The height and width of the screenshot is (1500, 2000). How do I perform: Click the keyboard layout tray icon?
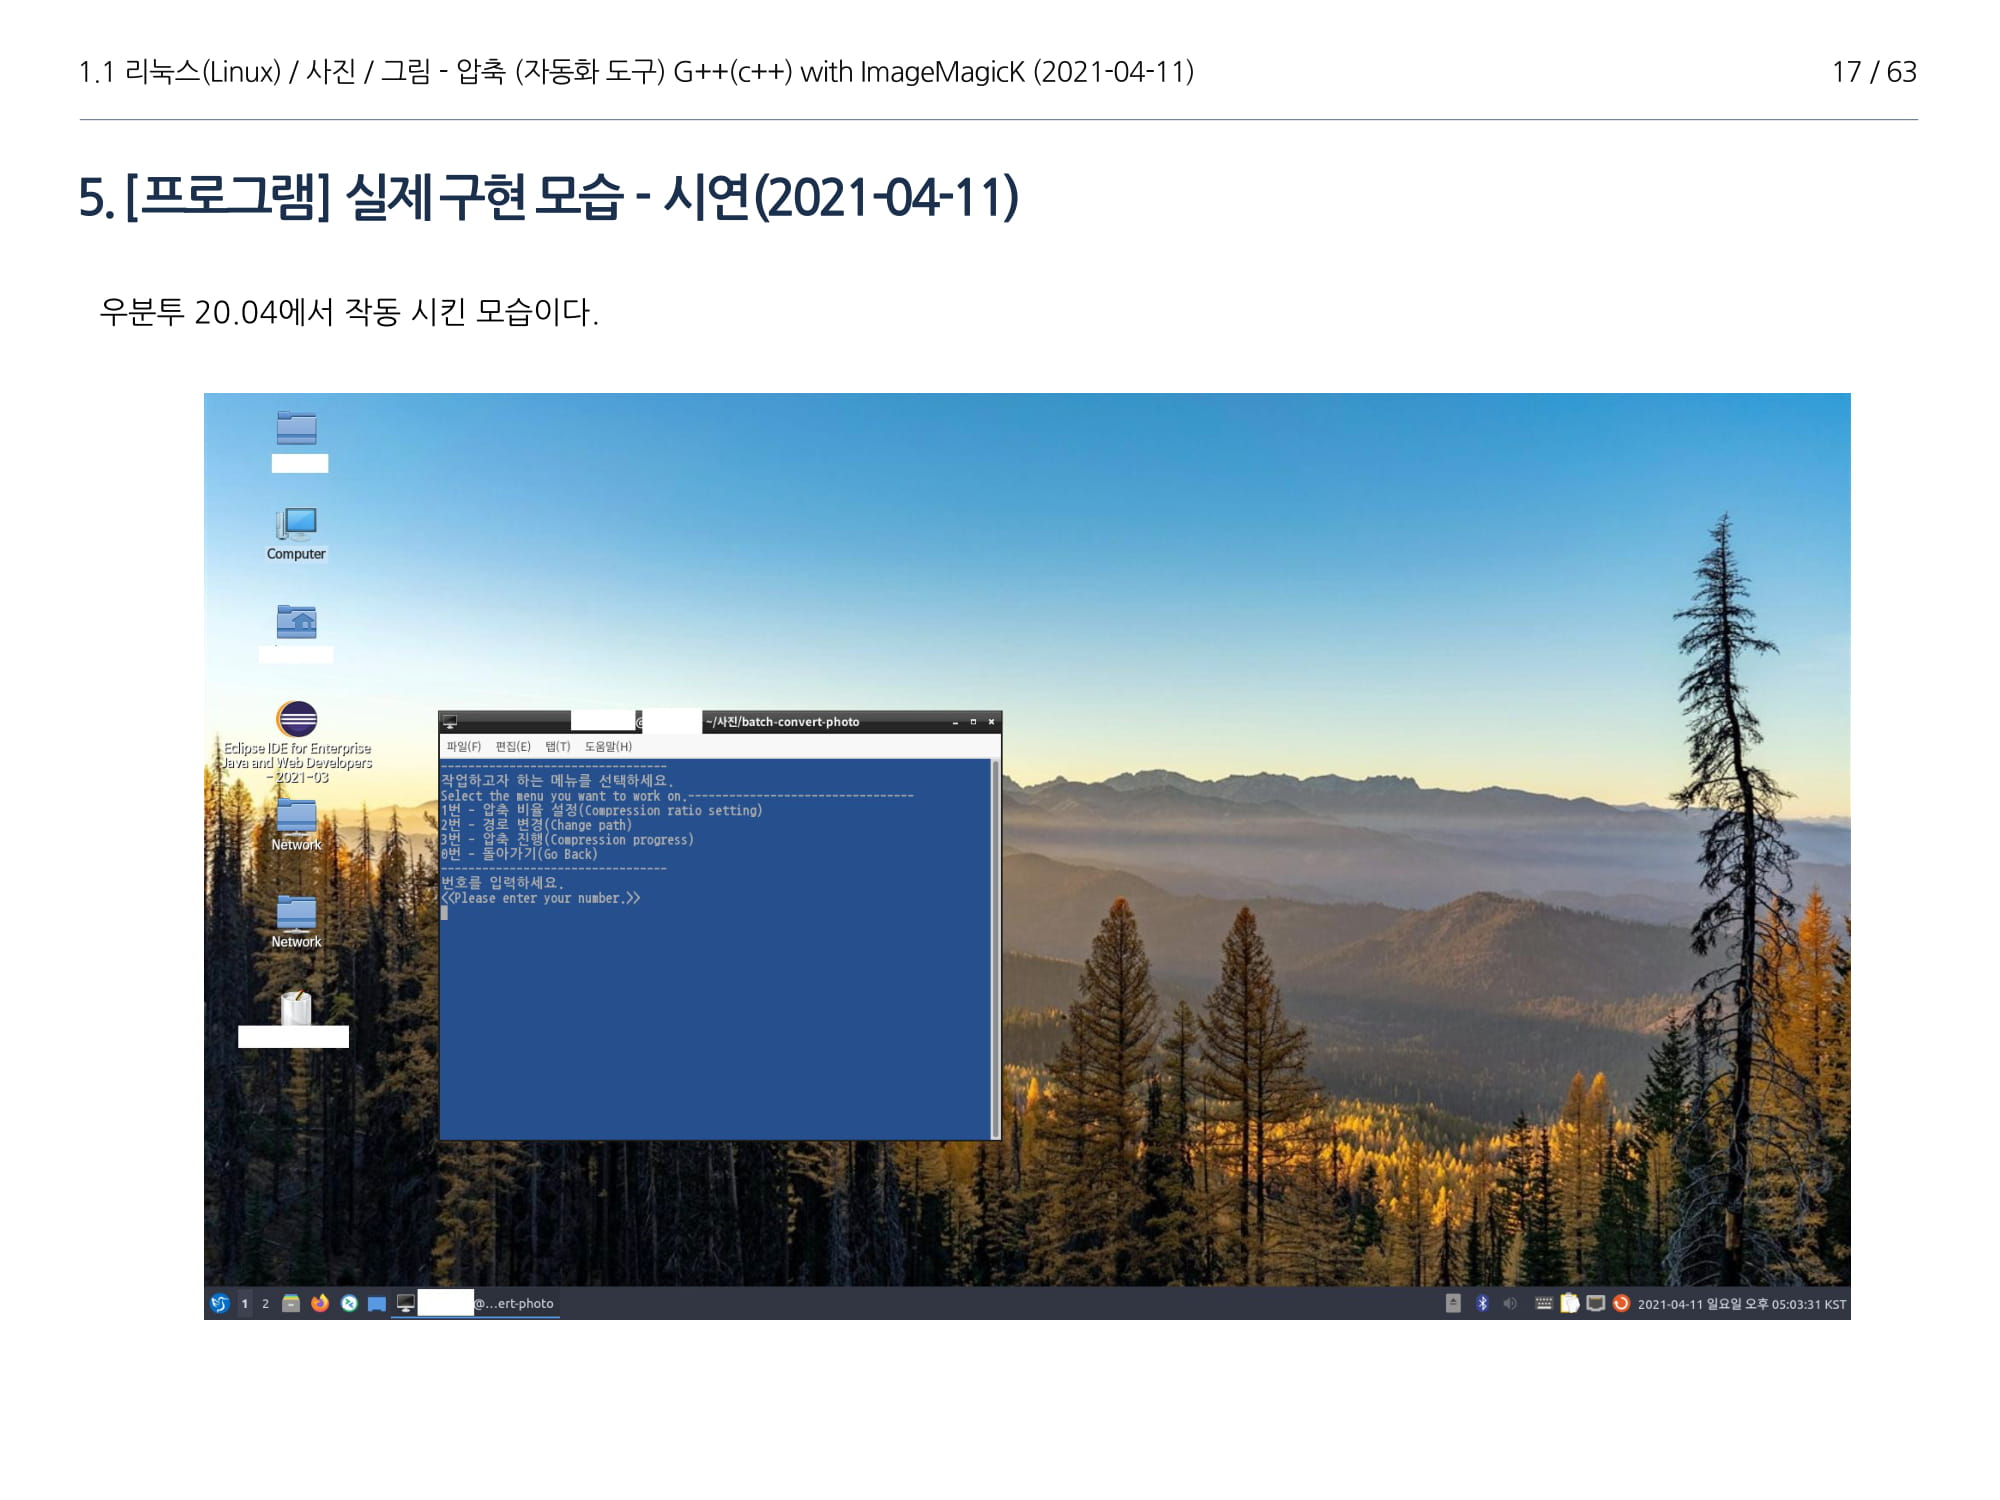click(1543, 1303)
